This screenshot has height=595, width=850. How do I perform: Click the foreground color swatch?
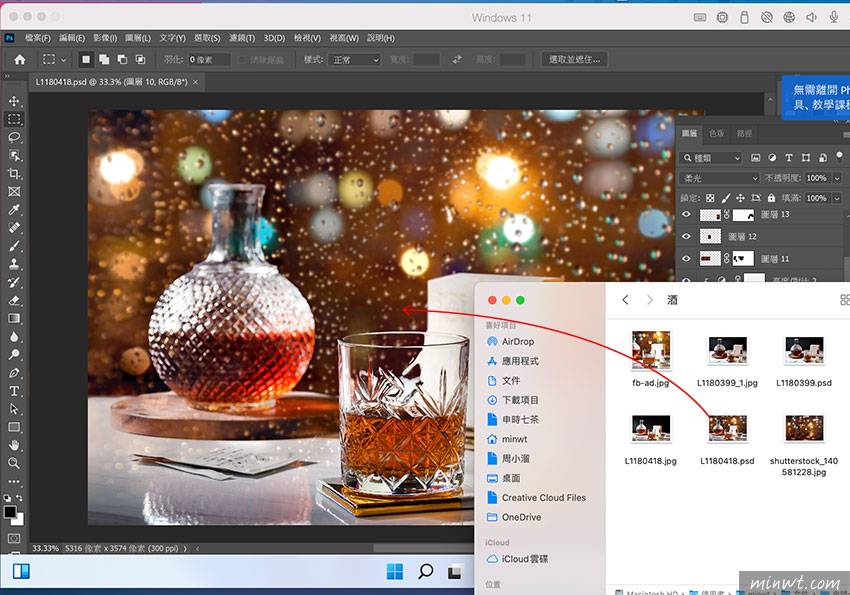click(10, 511)
